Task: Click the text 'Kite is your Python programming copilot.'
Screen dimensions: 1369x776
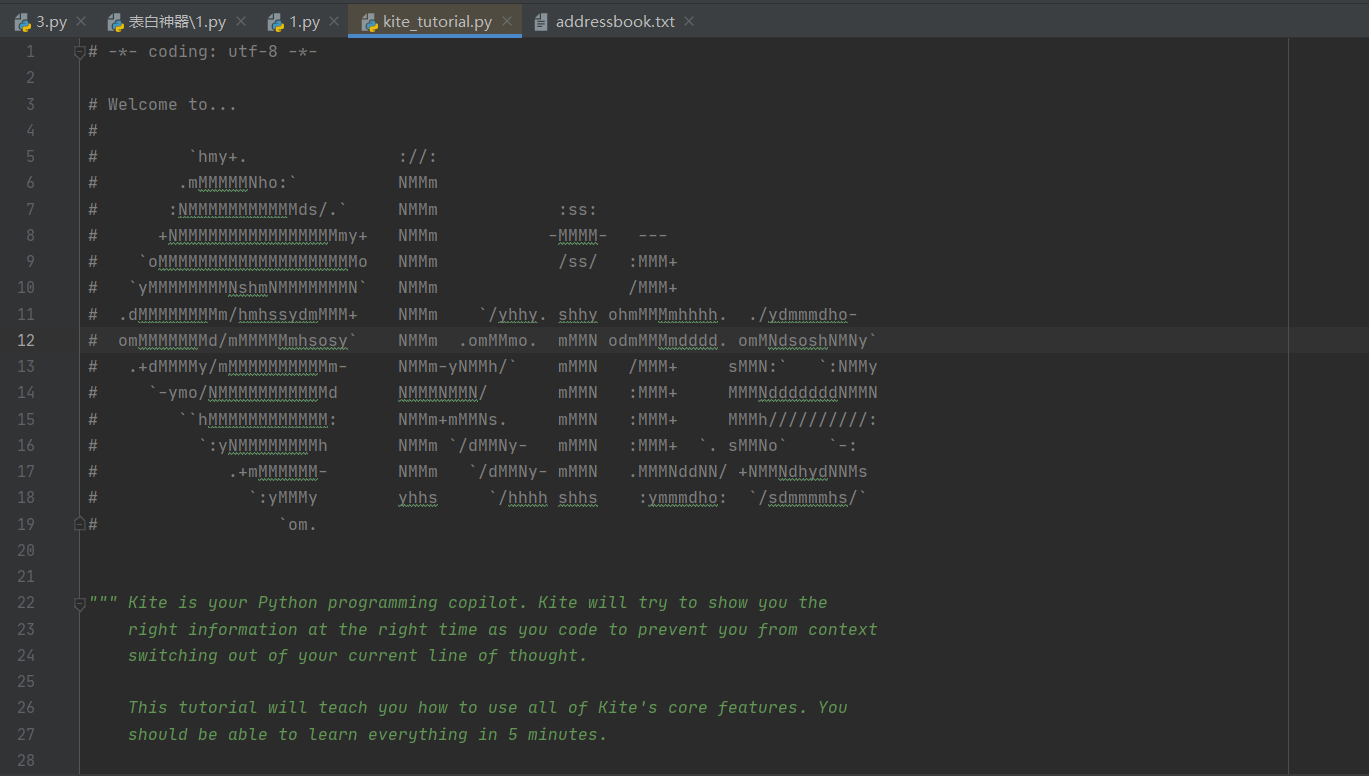Action: point(329,602)
